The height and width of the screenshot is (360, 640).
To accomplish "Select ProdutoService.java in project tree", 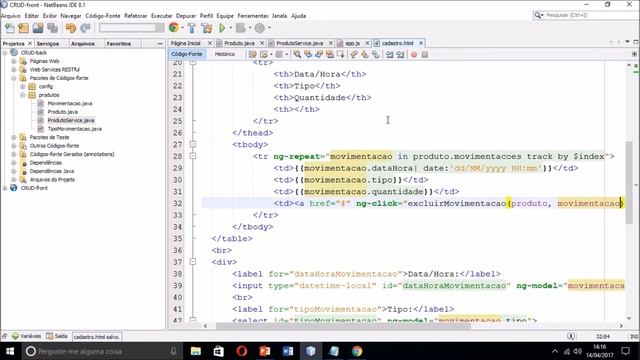I will (x=71, y=120).
